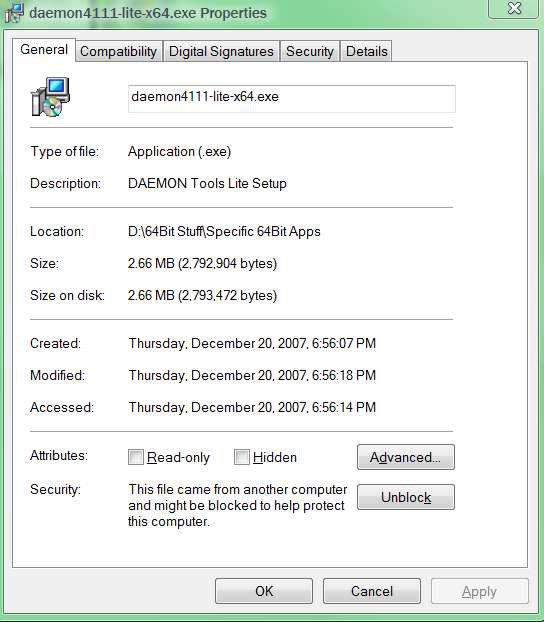Click the file name text field
Viewport: 544px width, 622px height.
tap(292, 98)
